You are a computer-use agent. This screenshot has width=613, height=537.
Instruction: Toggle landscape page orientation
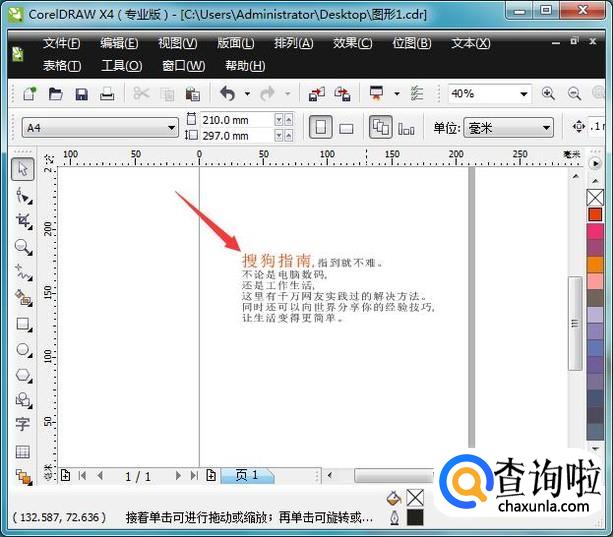(x=346, y=128)
